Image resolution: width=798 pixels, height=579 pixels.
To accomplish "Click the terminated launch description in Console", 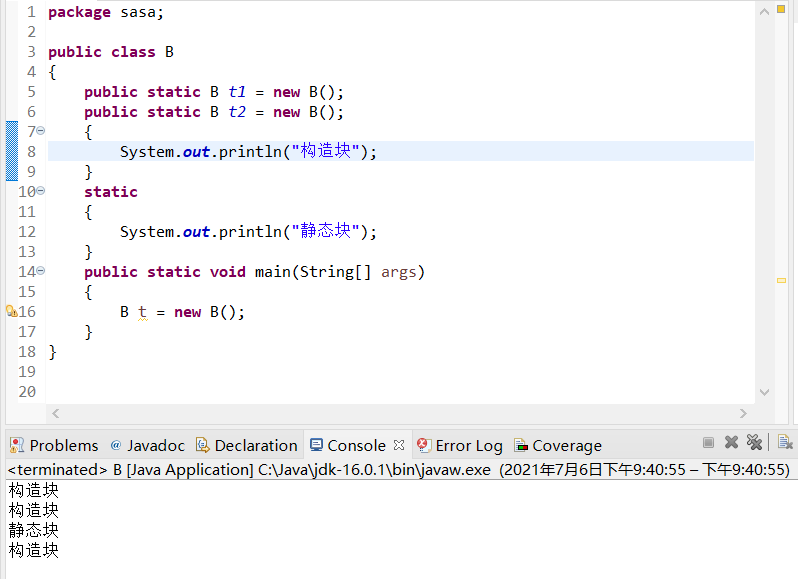I will (x=398, y=469).
